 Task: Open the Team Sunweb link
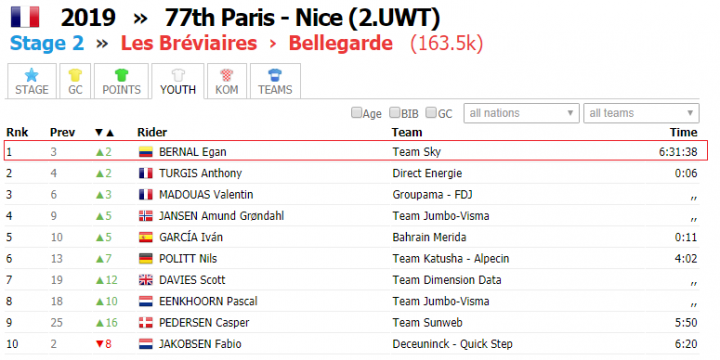click(x=428, y=323)
